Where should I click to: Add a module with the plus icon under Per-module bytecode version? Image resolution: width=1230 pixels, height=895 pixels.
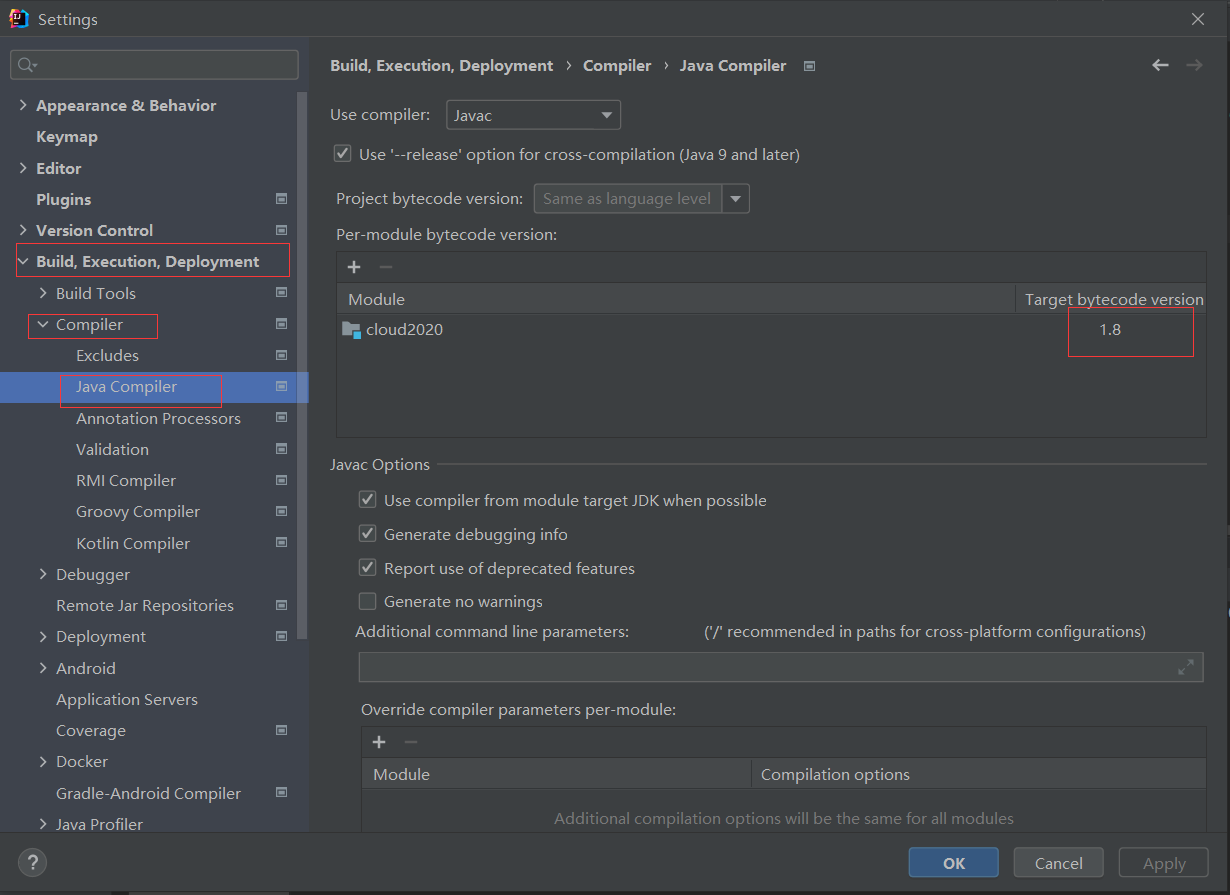354,267
